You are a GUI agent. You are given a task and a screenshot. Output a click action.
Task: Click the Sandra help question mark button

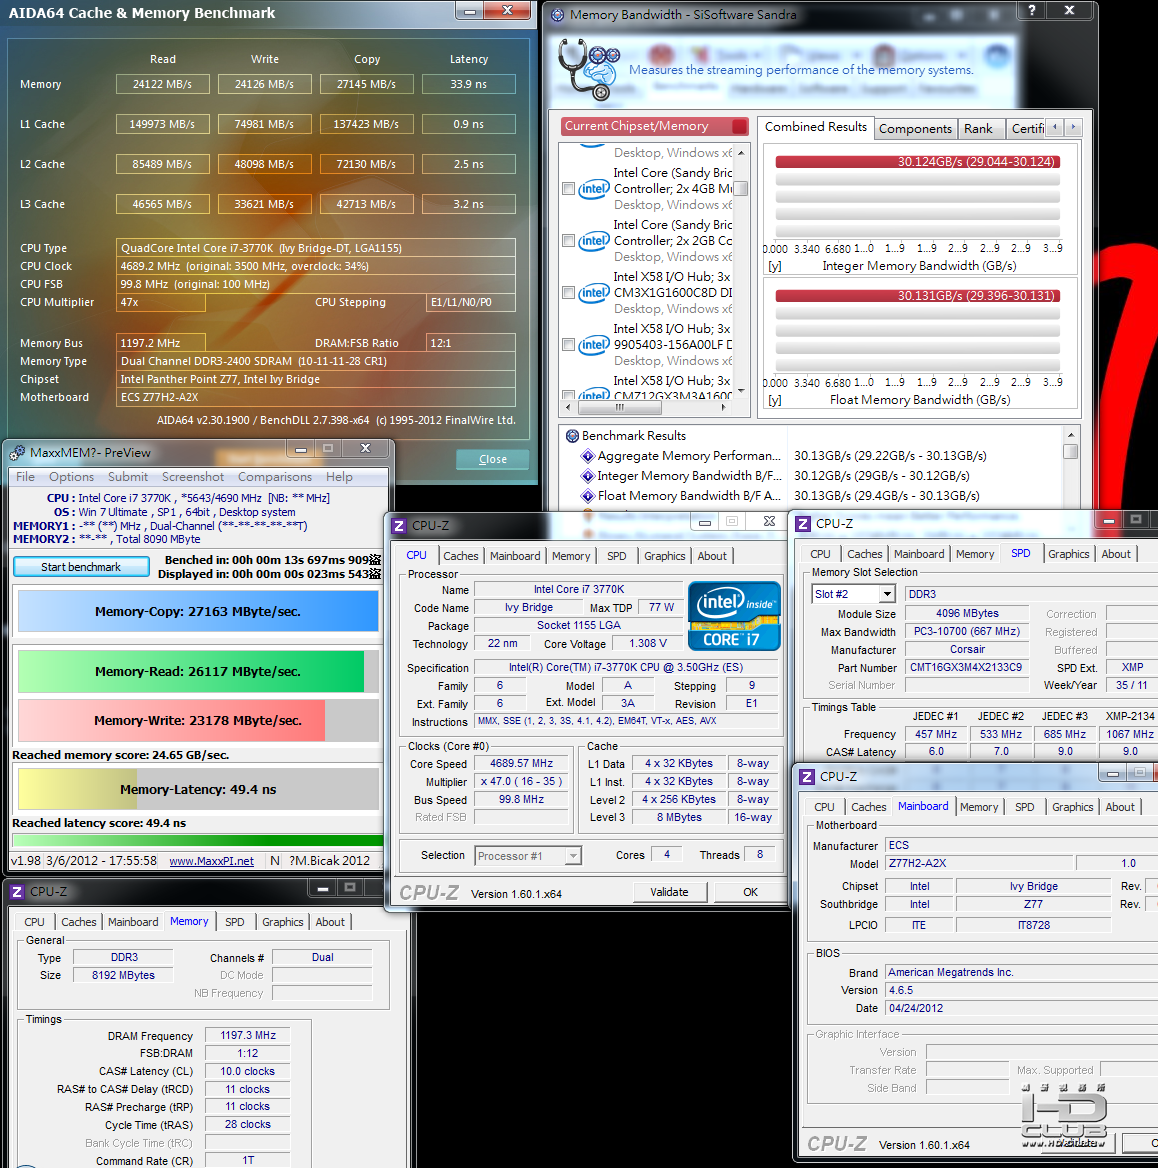click(1031, 10)
